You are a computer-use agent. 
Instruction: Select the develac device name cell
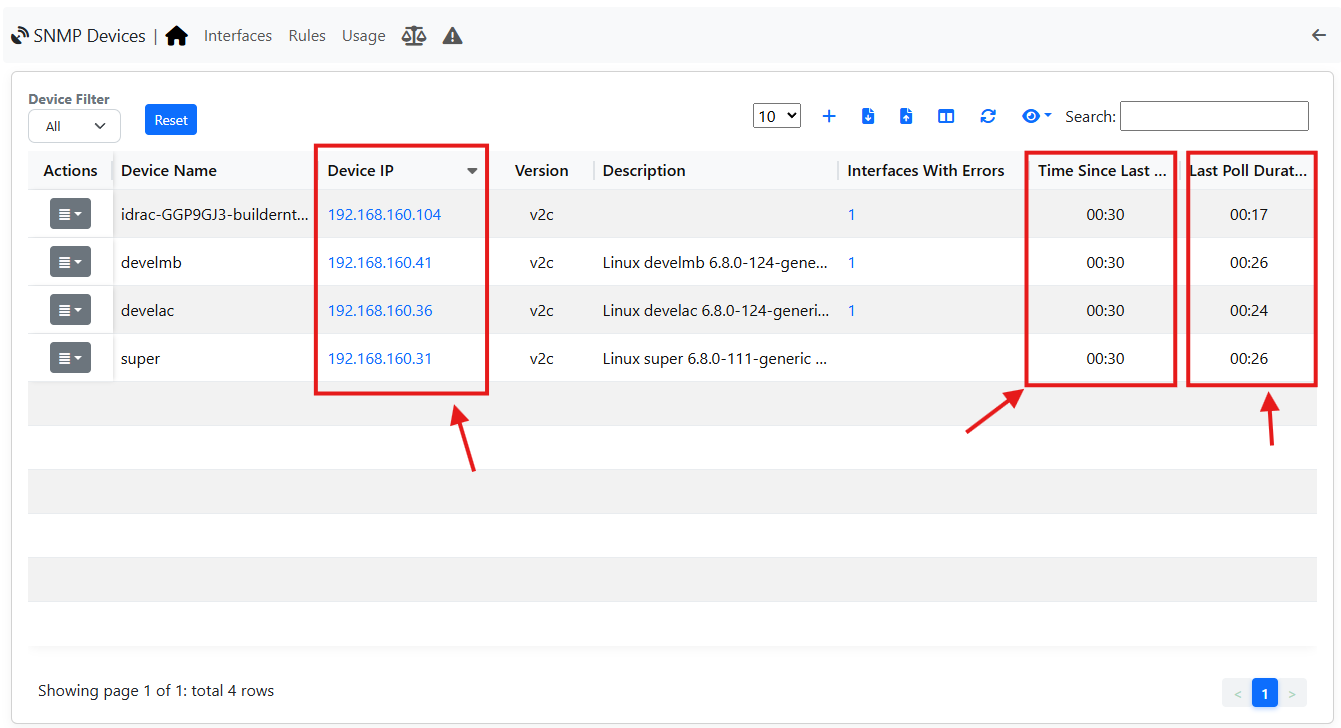tap(148, 310)
